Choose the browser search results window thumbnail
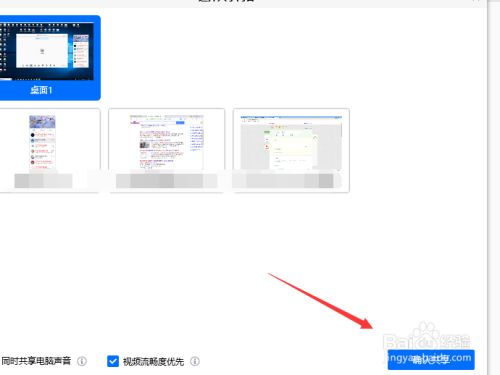Image resolution: width=500 pixels, height=375 pixels. click(x=166, y=150)
